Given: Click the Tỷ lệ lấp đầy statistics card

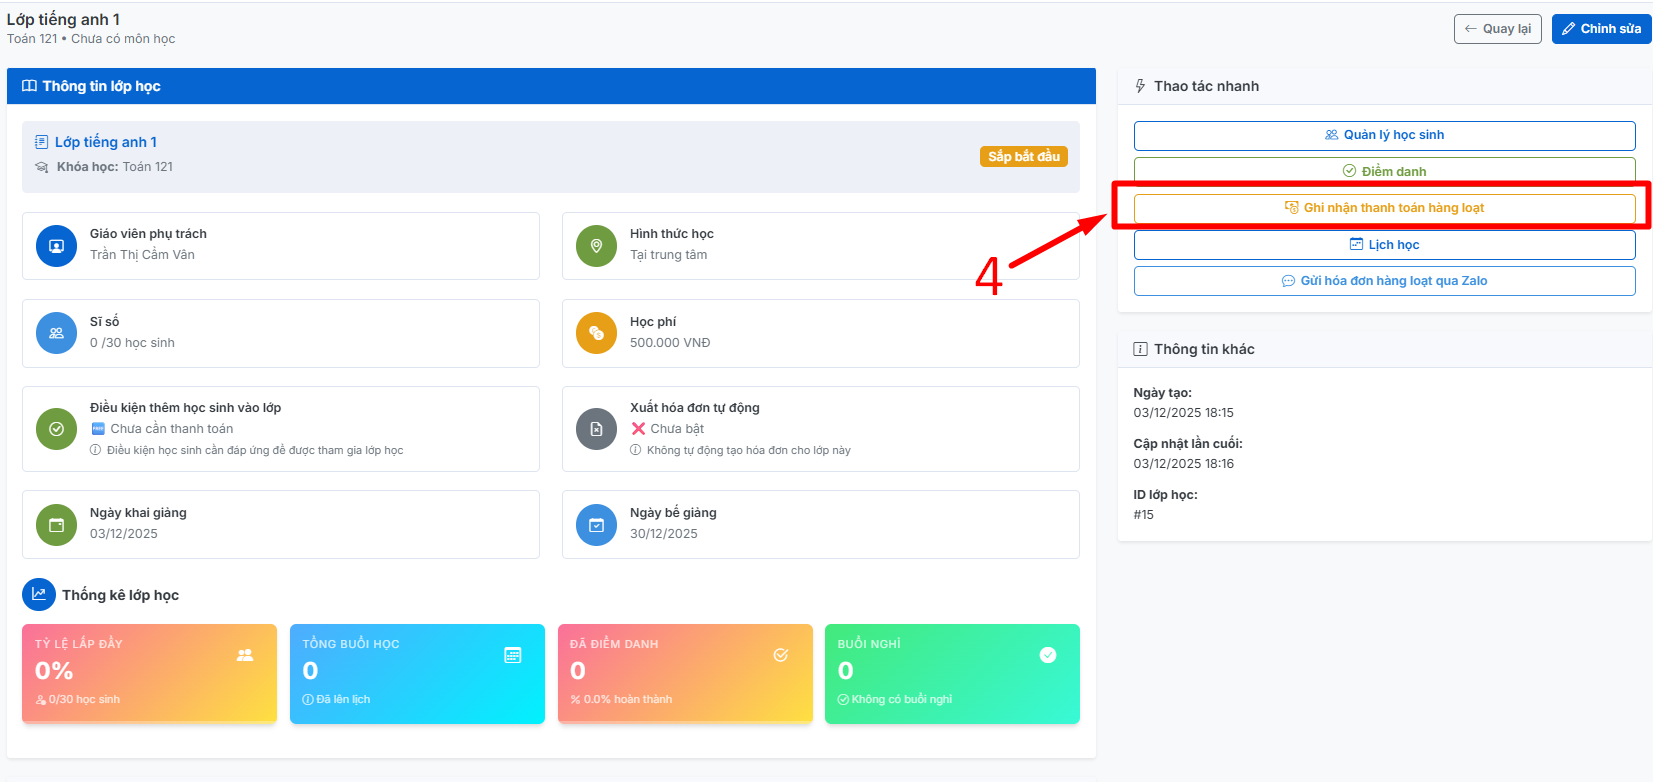Looking at the screenshot, I should coord(149,673).
